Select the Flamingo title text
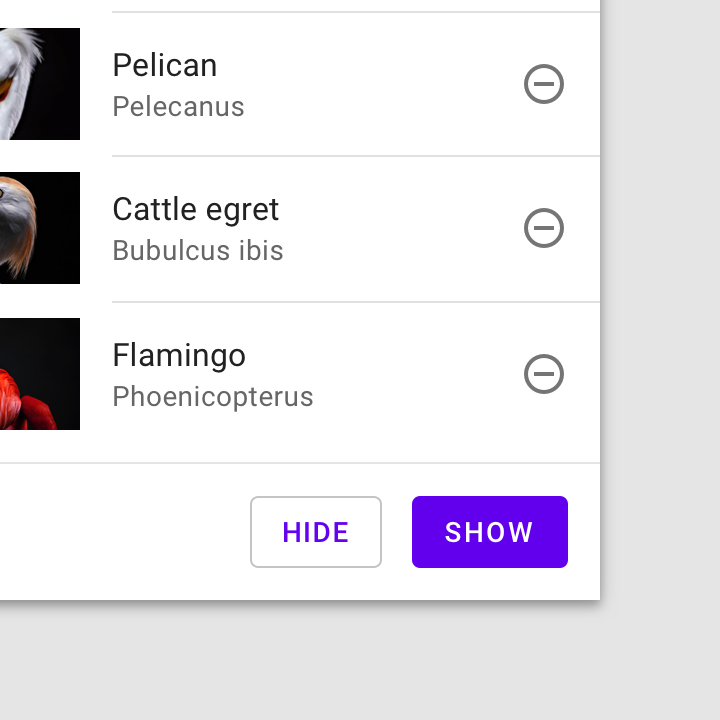The image size is (720, 720). tap(179, 356)
